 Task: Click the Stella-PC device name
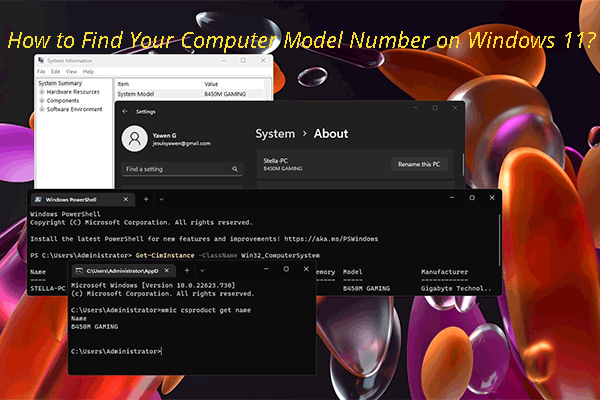click(x=276, y=161)
